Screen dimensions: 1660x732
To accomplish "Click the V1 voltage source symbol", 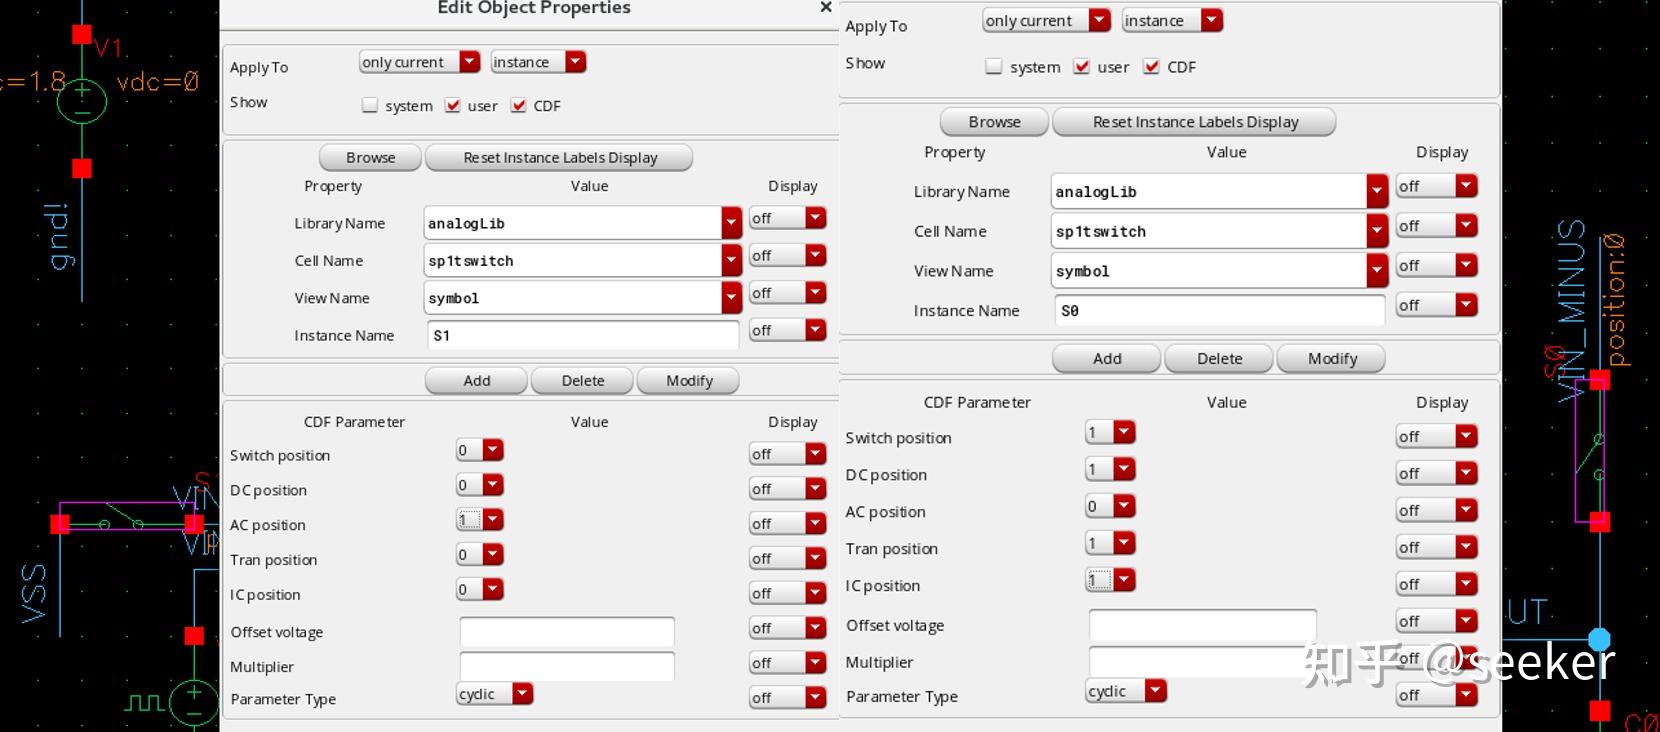I will coord(82,101).
